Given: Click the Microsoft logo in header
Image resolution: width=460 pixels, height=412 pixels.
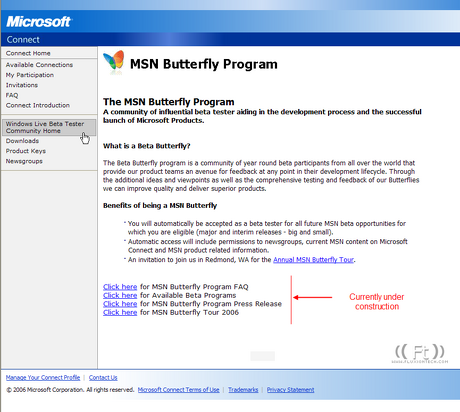Looking at the screenshot, I should coord(38,22).
